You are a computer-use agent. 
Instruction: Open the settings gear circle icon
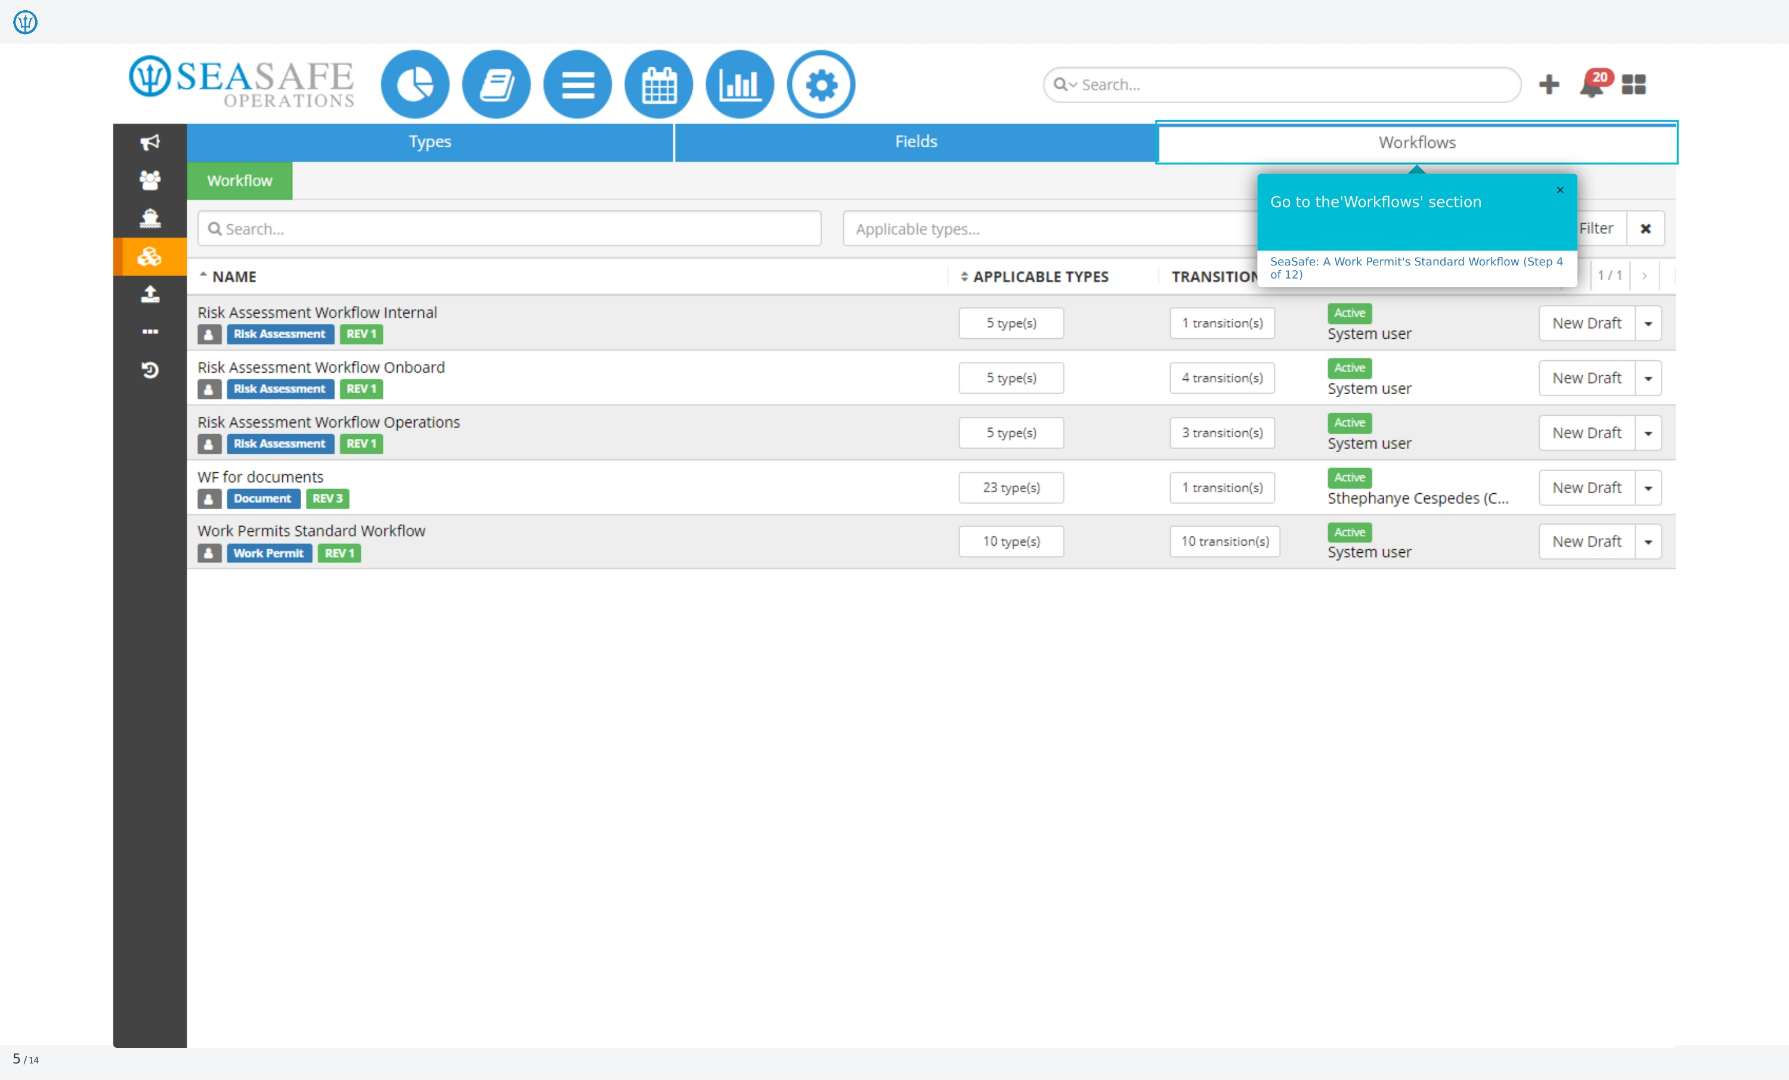[x=821, y=85]
